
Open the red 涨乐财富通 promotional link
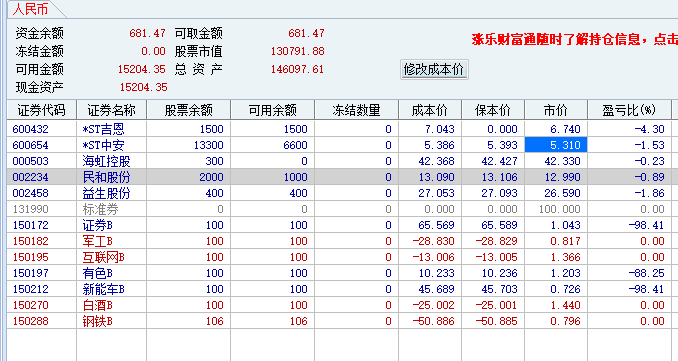tap(575, 40)
